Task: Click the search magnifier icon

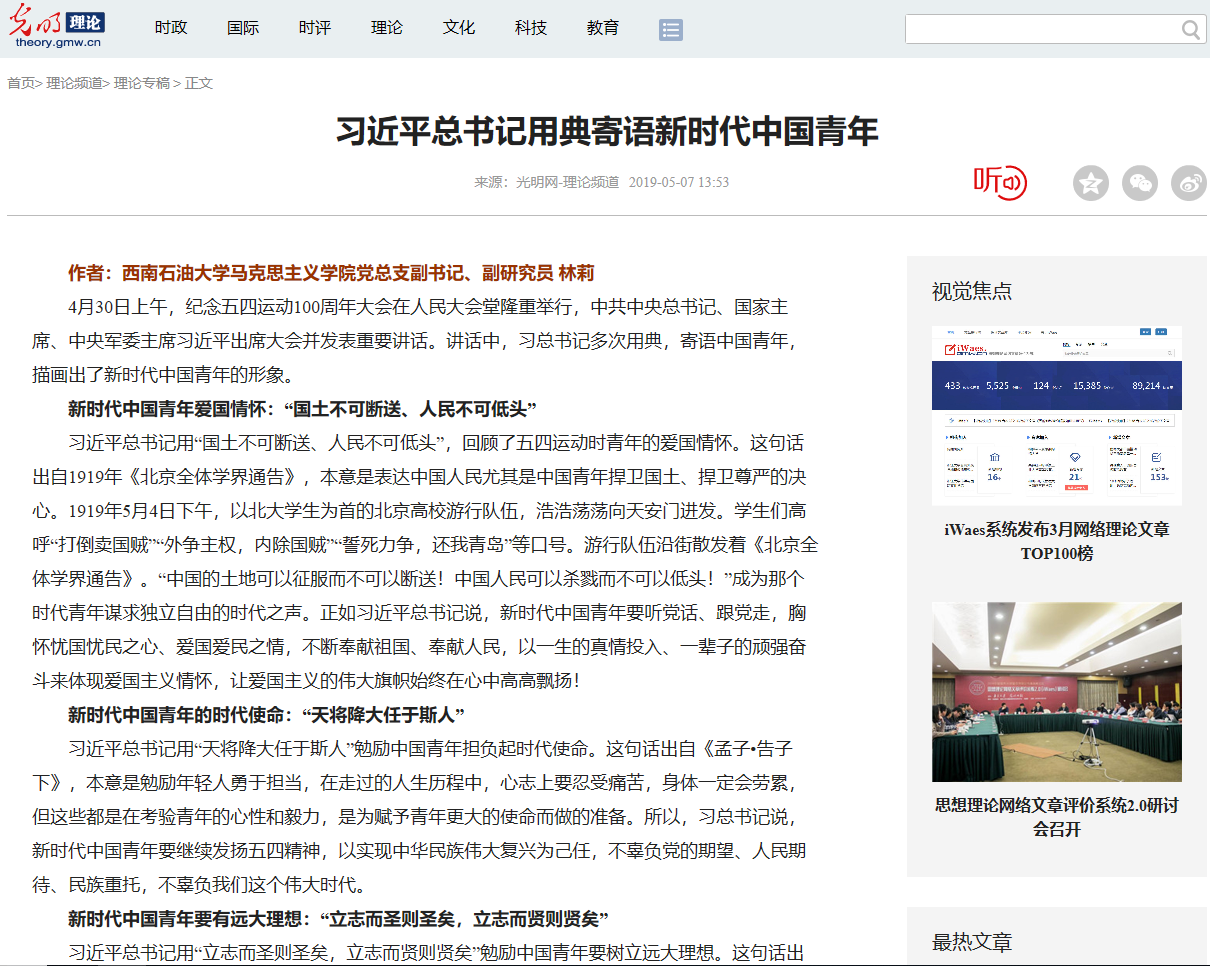Action: [1190, 30]
